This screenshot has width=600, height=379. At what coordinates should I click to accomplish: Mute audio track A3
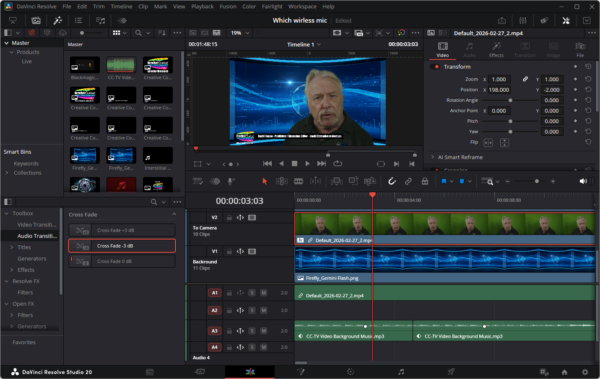[x=263, y=331]
